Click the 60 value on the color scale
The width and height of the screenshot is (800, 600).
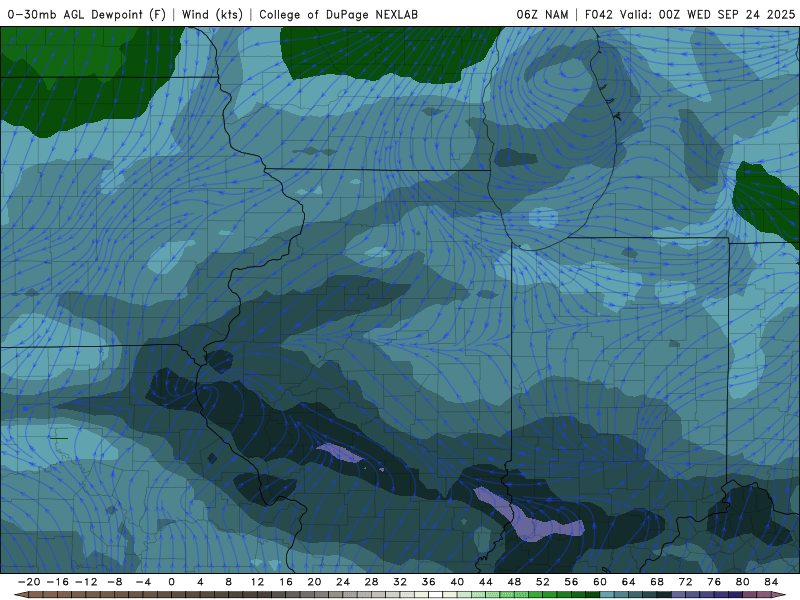pos(600,582)
